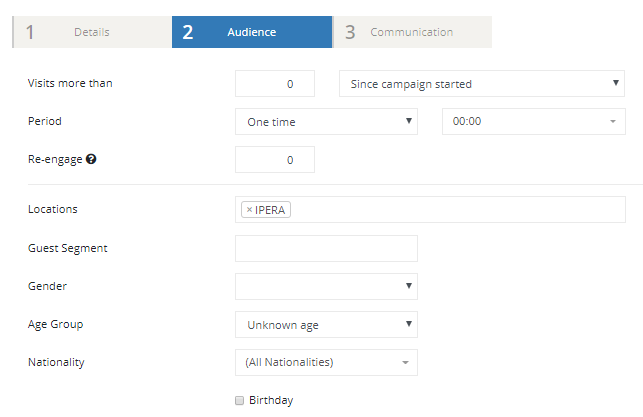Expand the All Nationalities selector
Viewport: 643px width, 417px height.
(x=326, y=362)
